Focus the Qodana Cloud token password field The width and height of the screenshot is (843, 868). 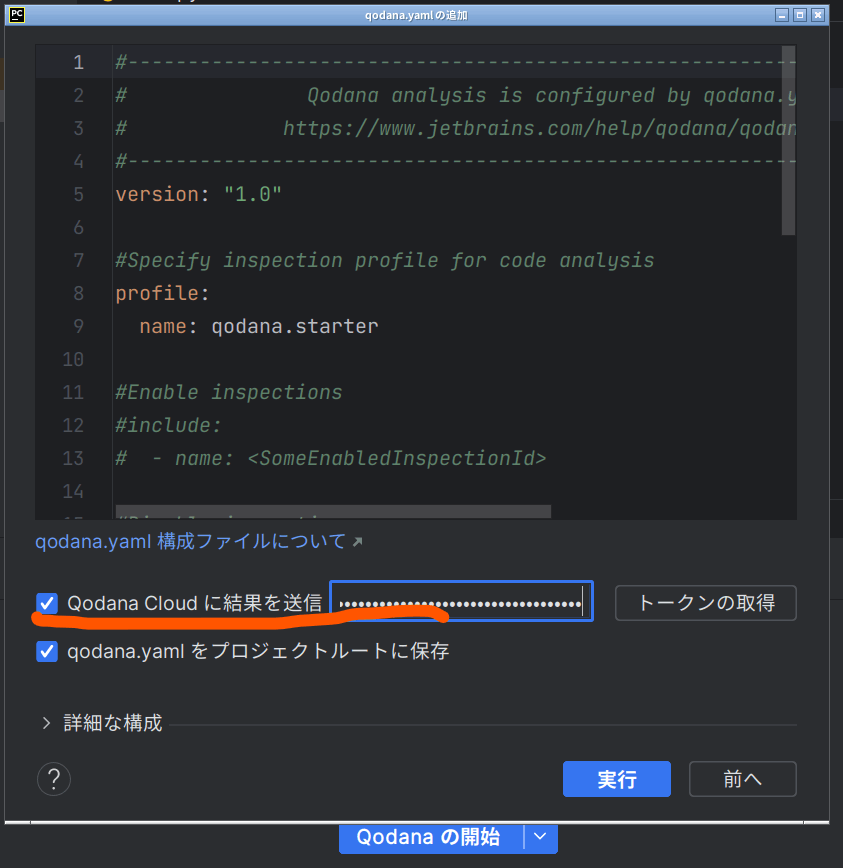[461, 601]
